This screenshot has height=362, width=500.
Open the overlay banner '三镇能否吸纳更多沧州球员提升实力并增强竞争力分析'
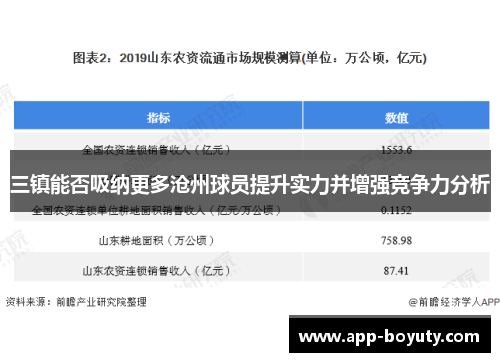pos(250,181)
